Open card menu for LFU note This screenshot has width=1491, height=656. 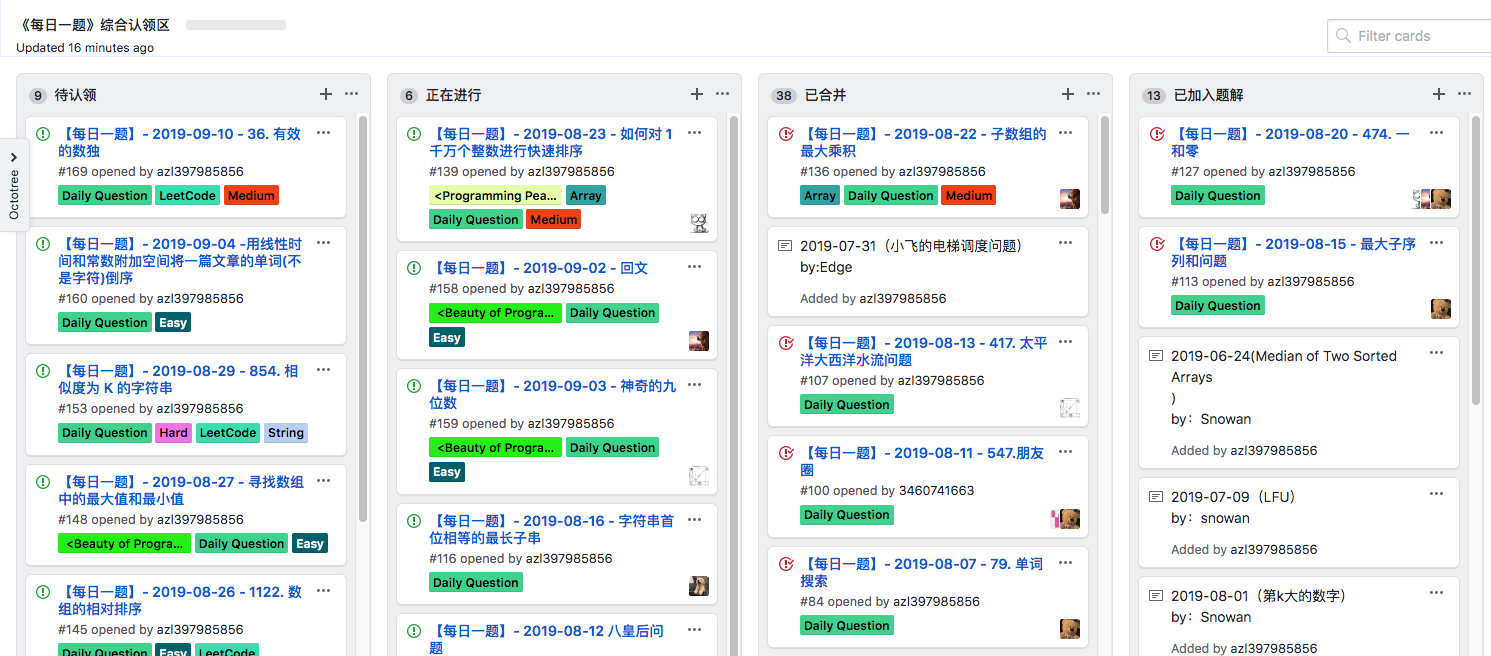pos(1436,493)
